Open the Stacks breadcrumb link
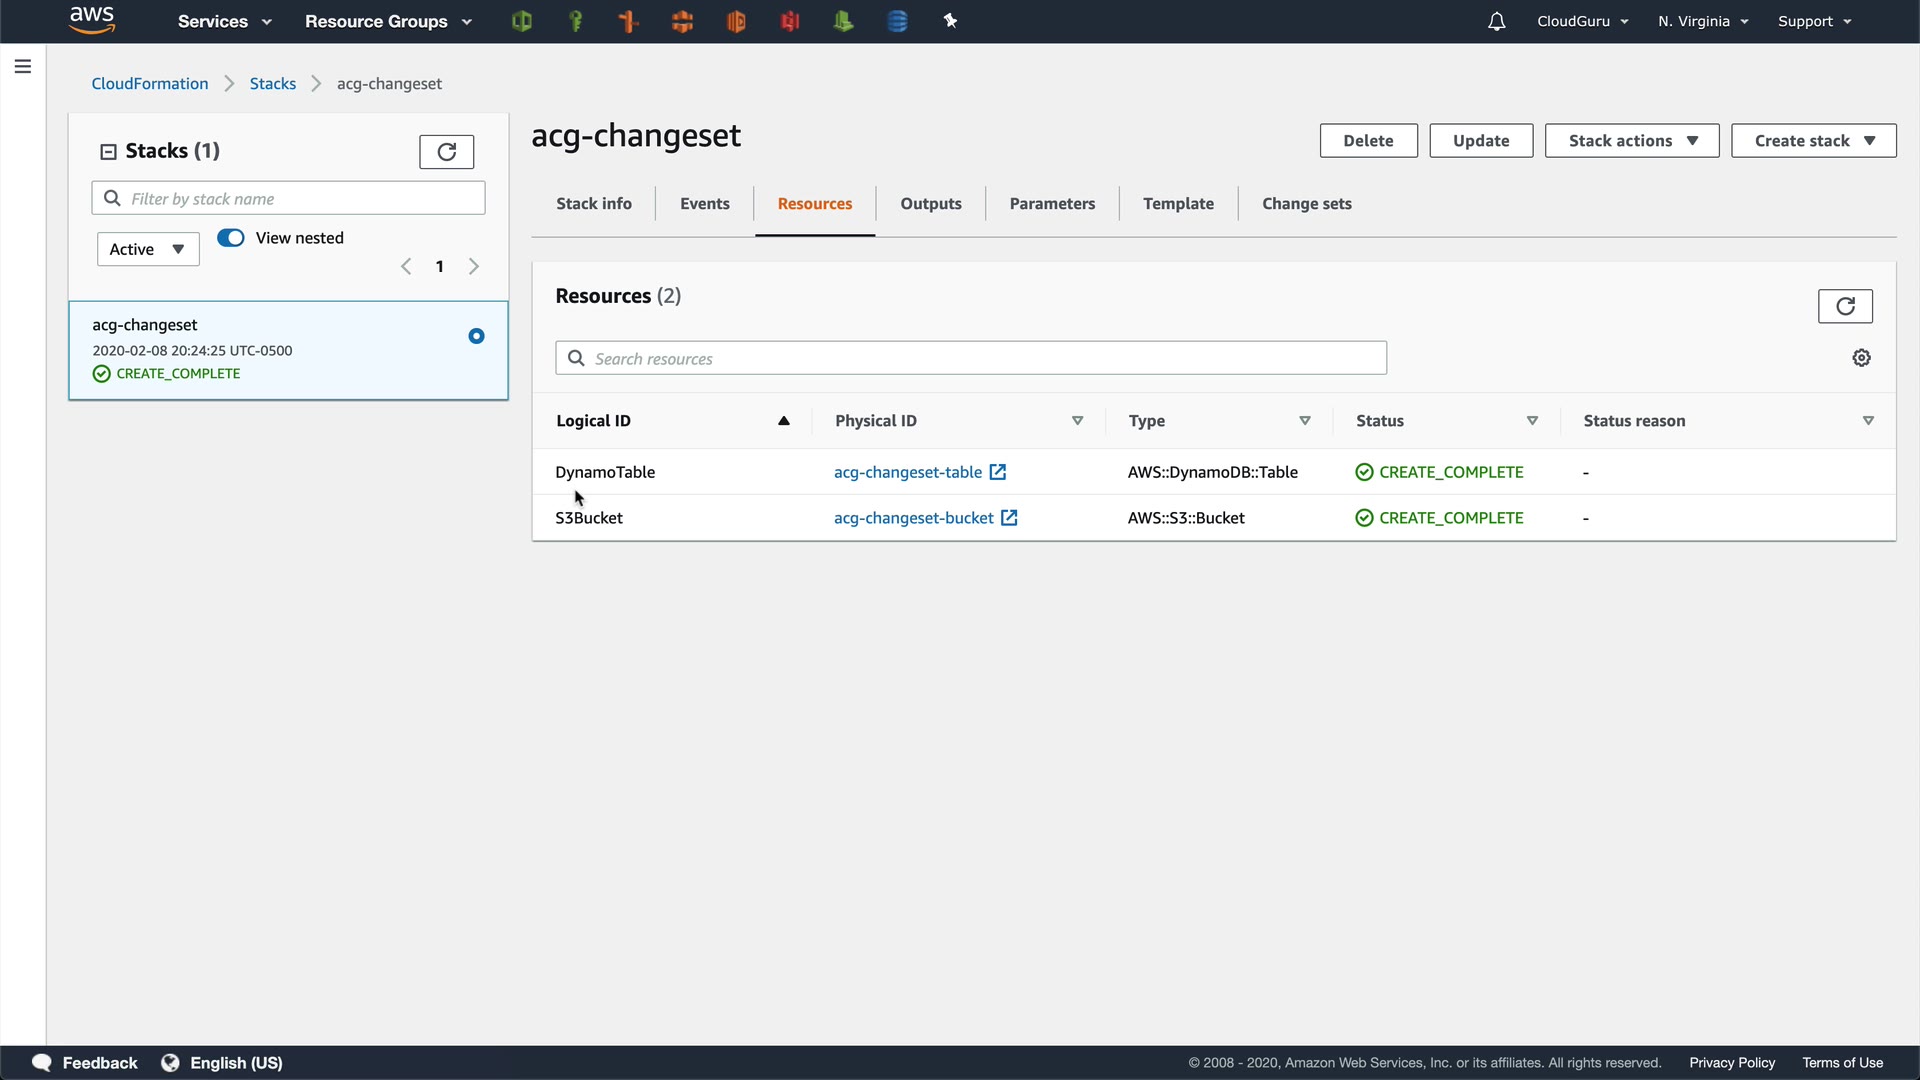 (272, 84)
